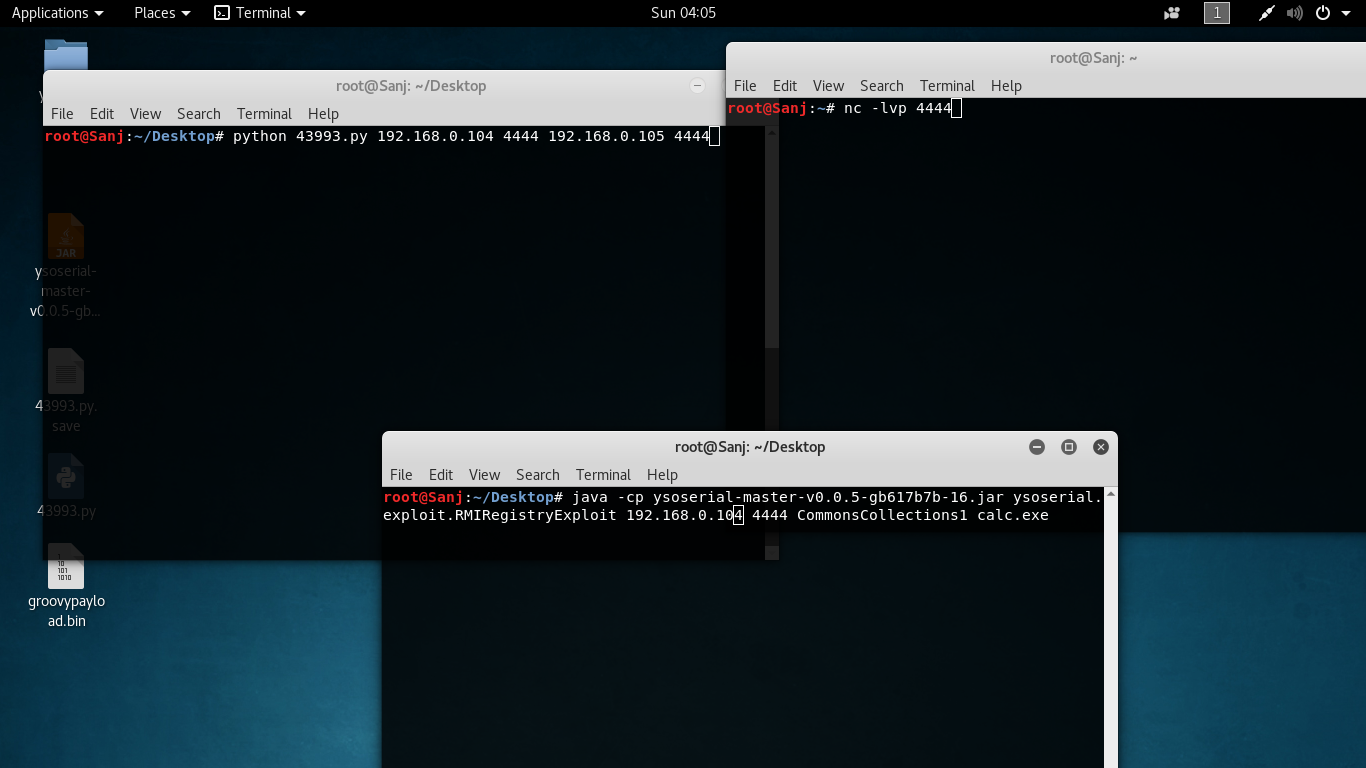Open View menu in java terminal window
This screenshot has height=768, width=1366.
point(484,475)
